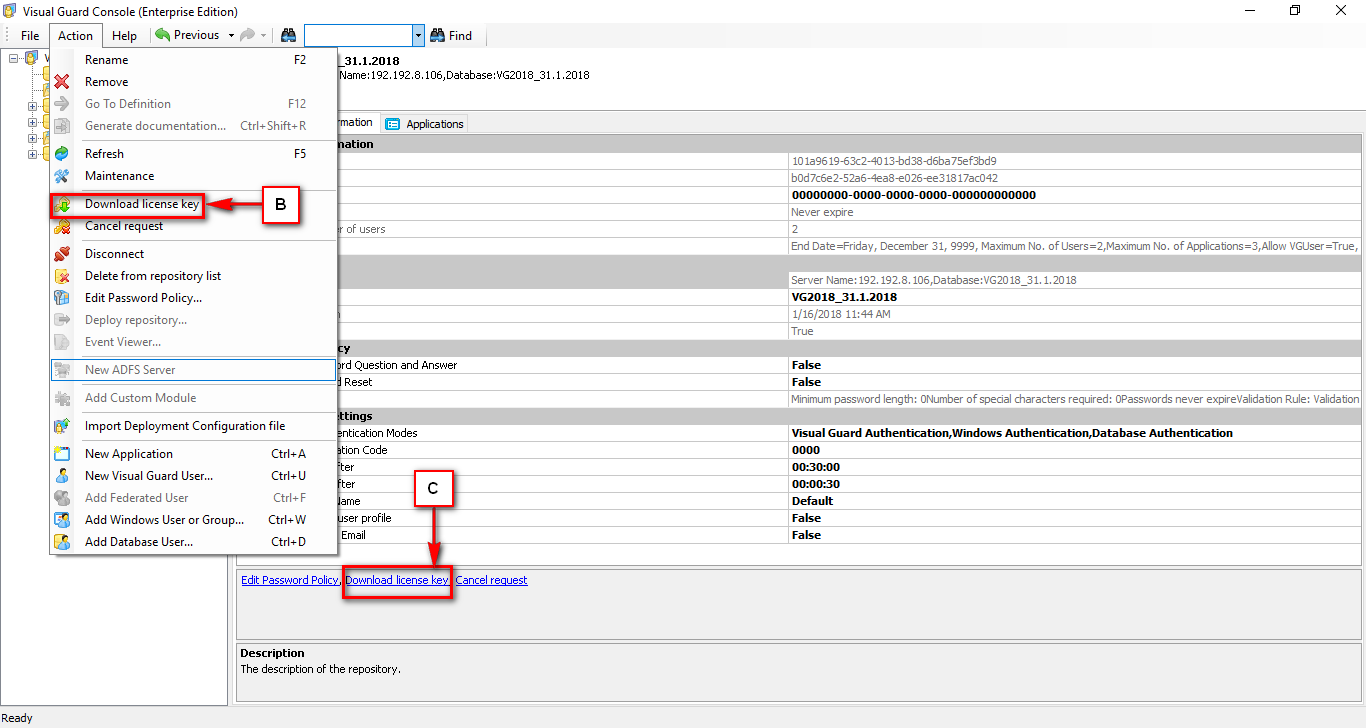
Task: Click the Cancel request key icon
Action: (x=62, y=225)
